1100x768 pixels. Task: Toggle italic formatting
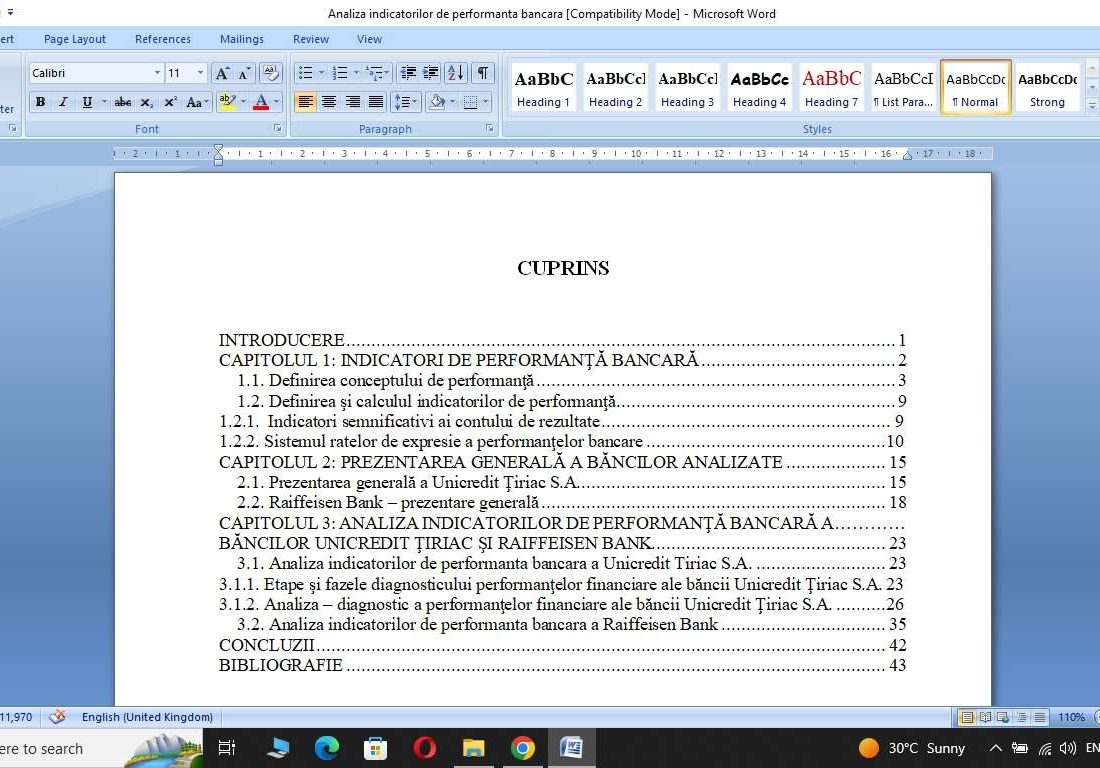62,102
